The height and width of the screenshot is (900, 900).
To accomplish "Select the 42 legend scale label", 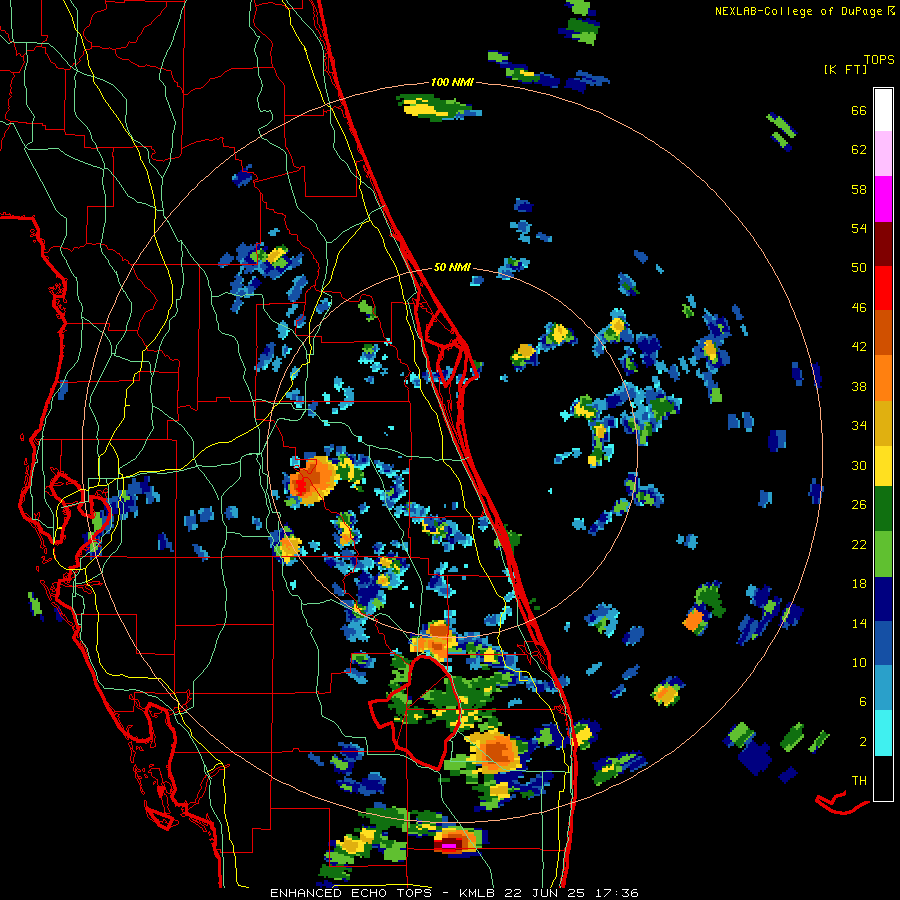I will point(859,346).
